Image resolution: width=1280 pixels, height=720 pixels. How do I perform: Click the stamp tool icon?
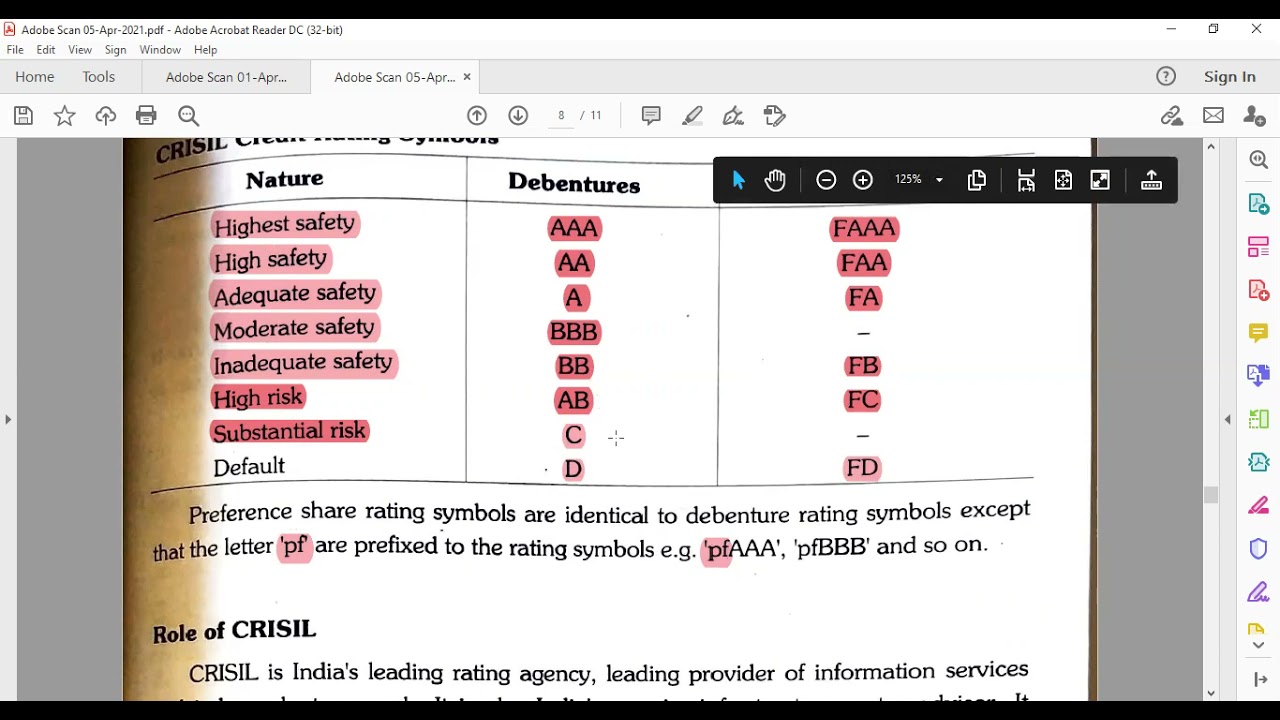pyautogui.click(x=774, y=116)
